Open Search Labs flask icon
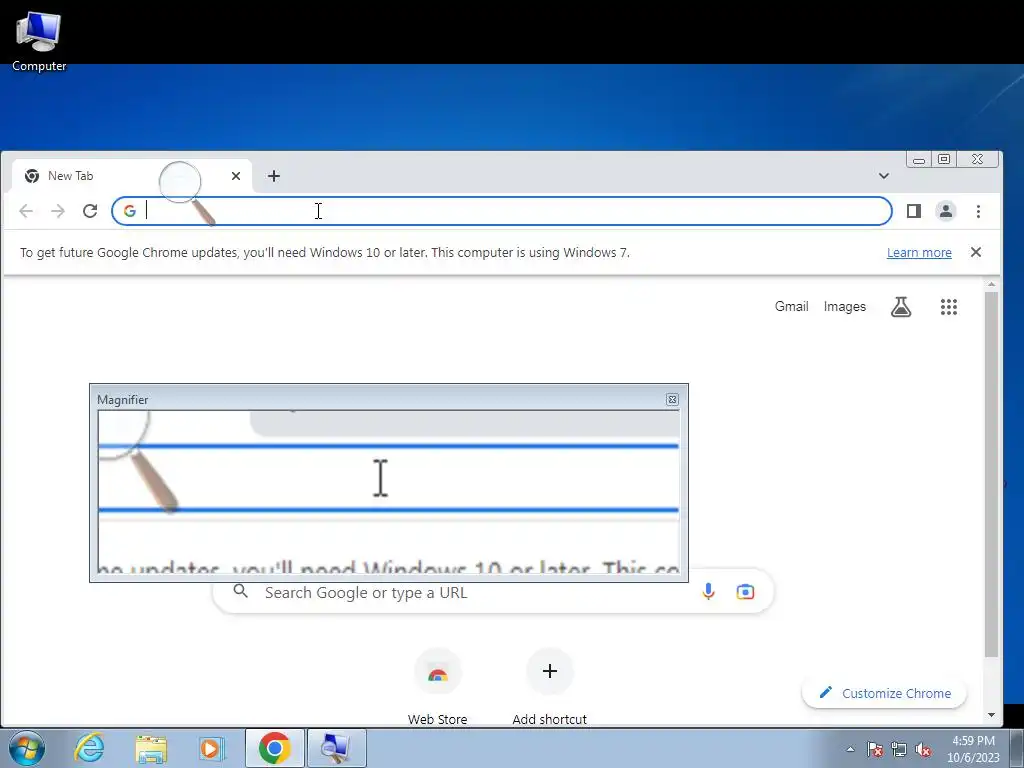Image resolution: width=1024 pixels, height=768 pixels. (901, 306)
